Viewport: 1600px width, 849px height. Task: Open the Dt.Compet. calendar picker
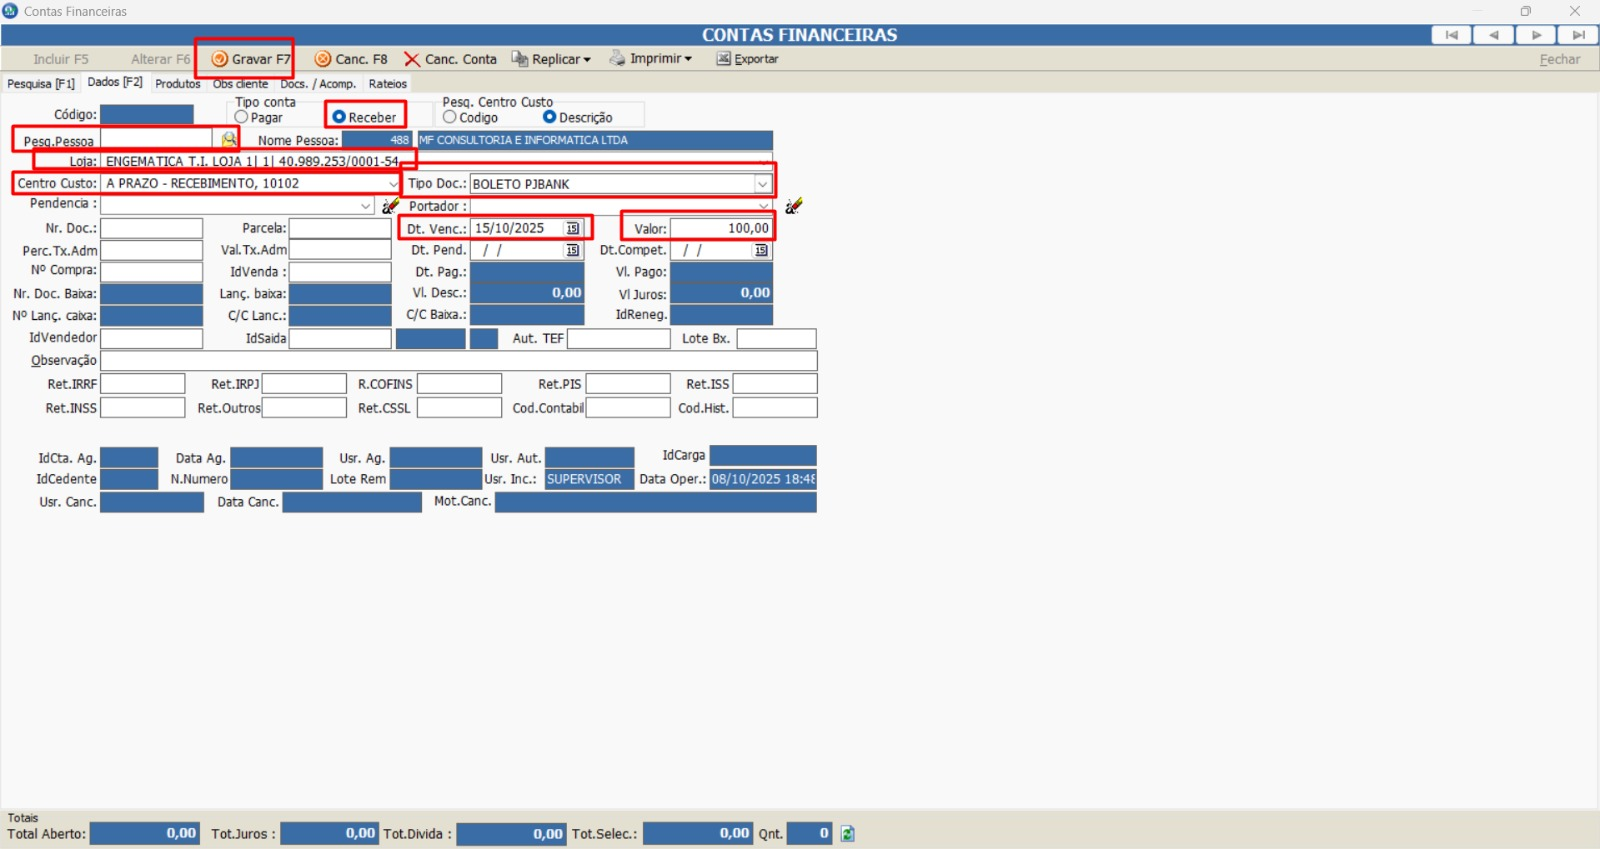[761, 250]
